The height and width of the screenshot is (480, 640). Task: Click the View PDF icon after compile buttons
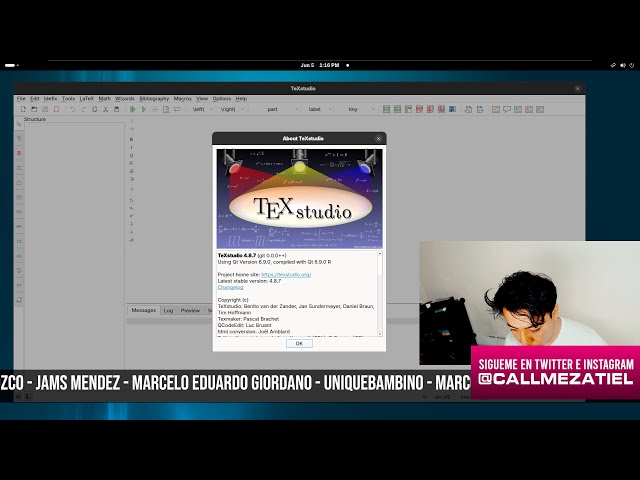[x=166, y=109]
